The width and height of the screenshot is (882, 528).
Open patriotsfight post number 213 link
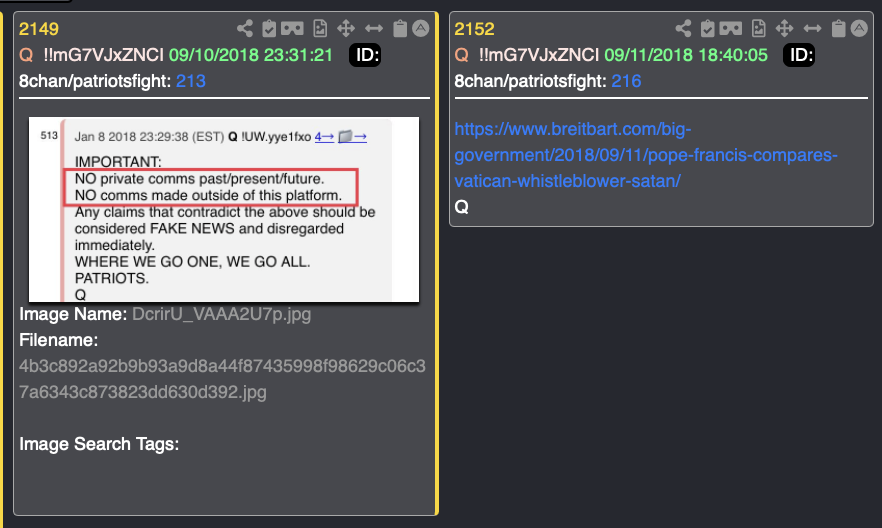191,81
